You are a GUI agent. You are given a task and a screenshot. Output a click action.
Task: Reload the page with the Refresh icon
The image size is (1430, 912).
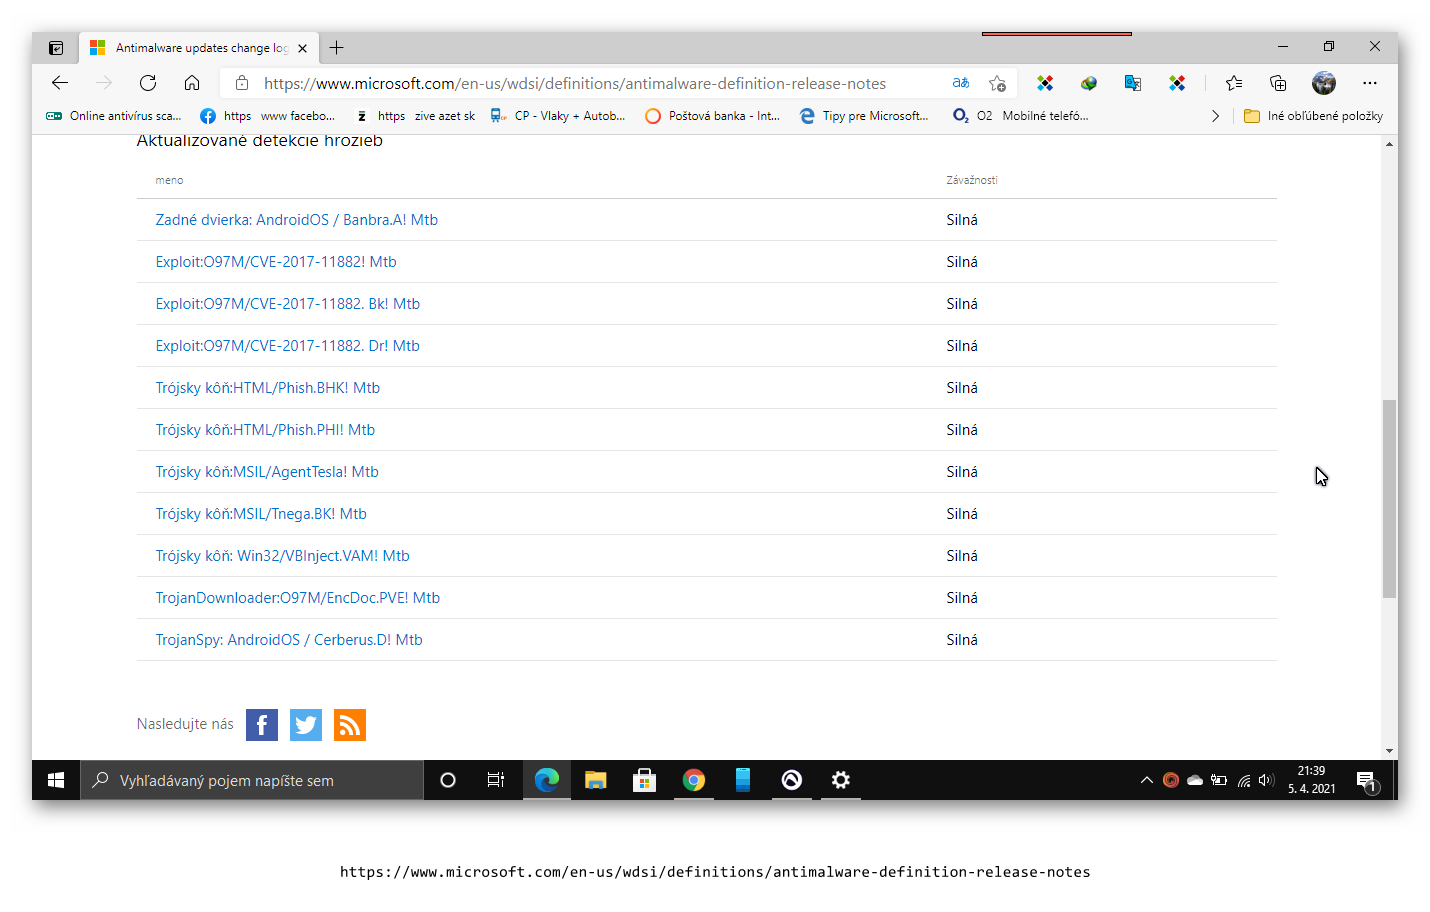[148, 83]
